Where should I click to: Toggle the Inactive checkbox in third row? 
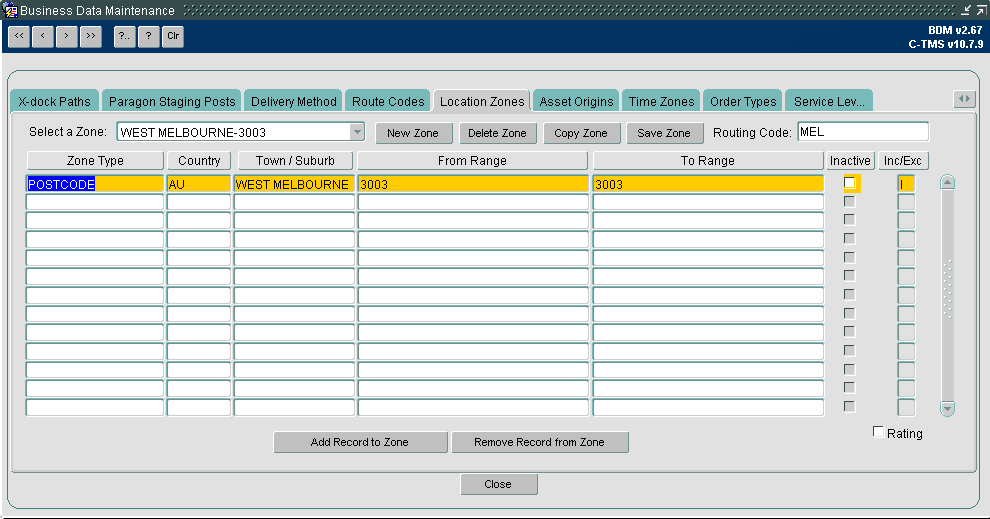click(850, 220)
